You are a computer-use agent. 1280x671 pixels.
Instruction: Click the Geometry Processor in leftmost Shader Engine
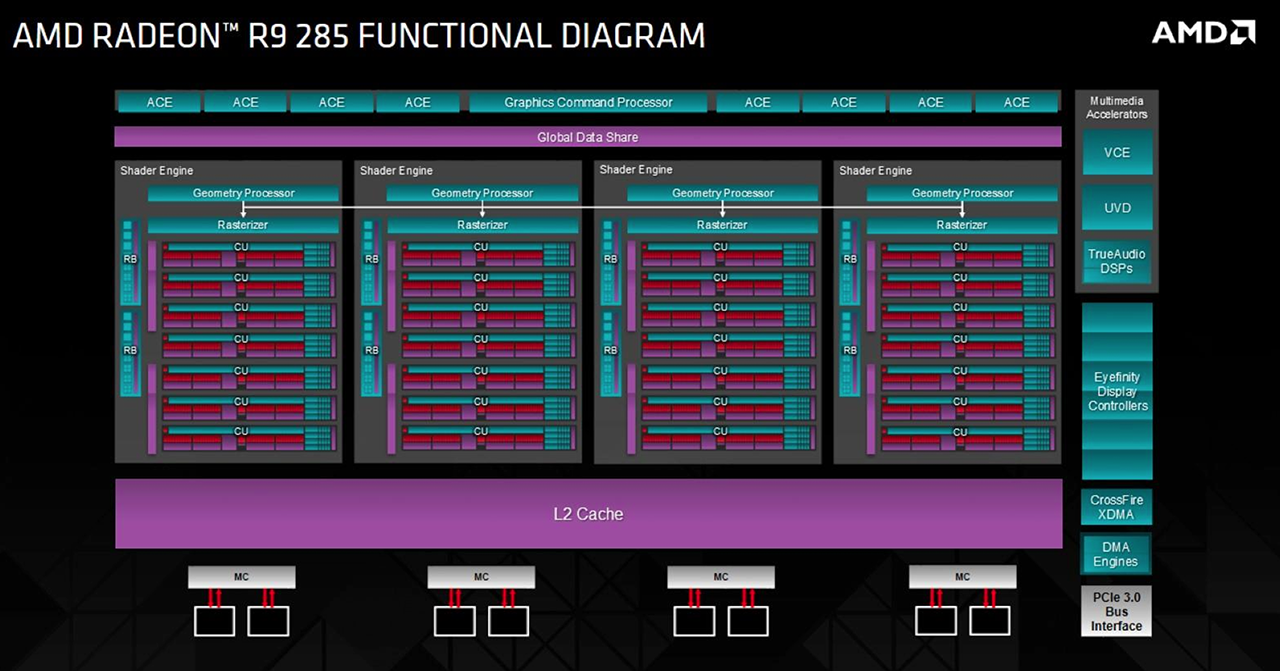pos(243,193)
